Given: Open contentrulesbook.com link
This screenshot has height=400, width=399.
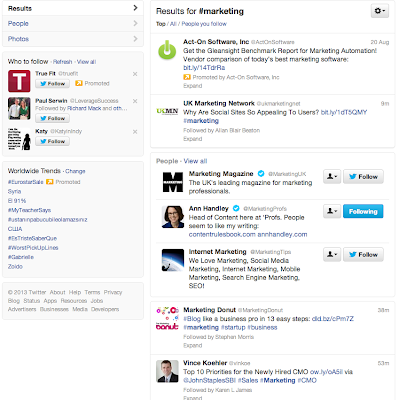Looking at the screenshot, I should click(222, 234).
